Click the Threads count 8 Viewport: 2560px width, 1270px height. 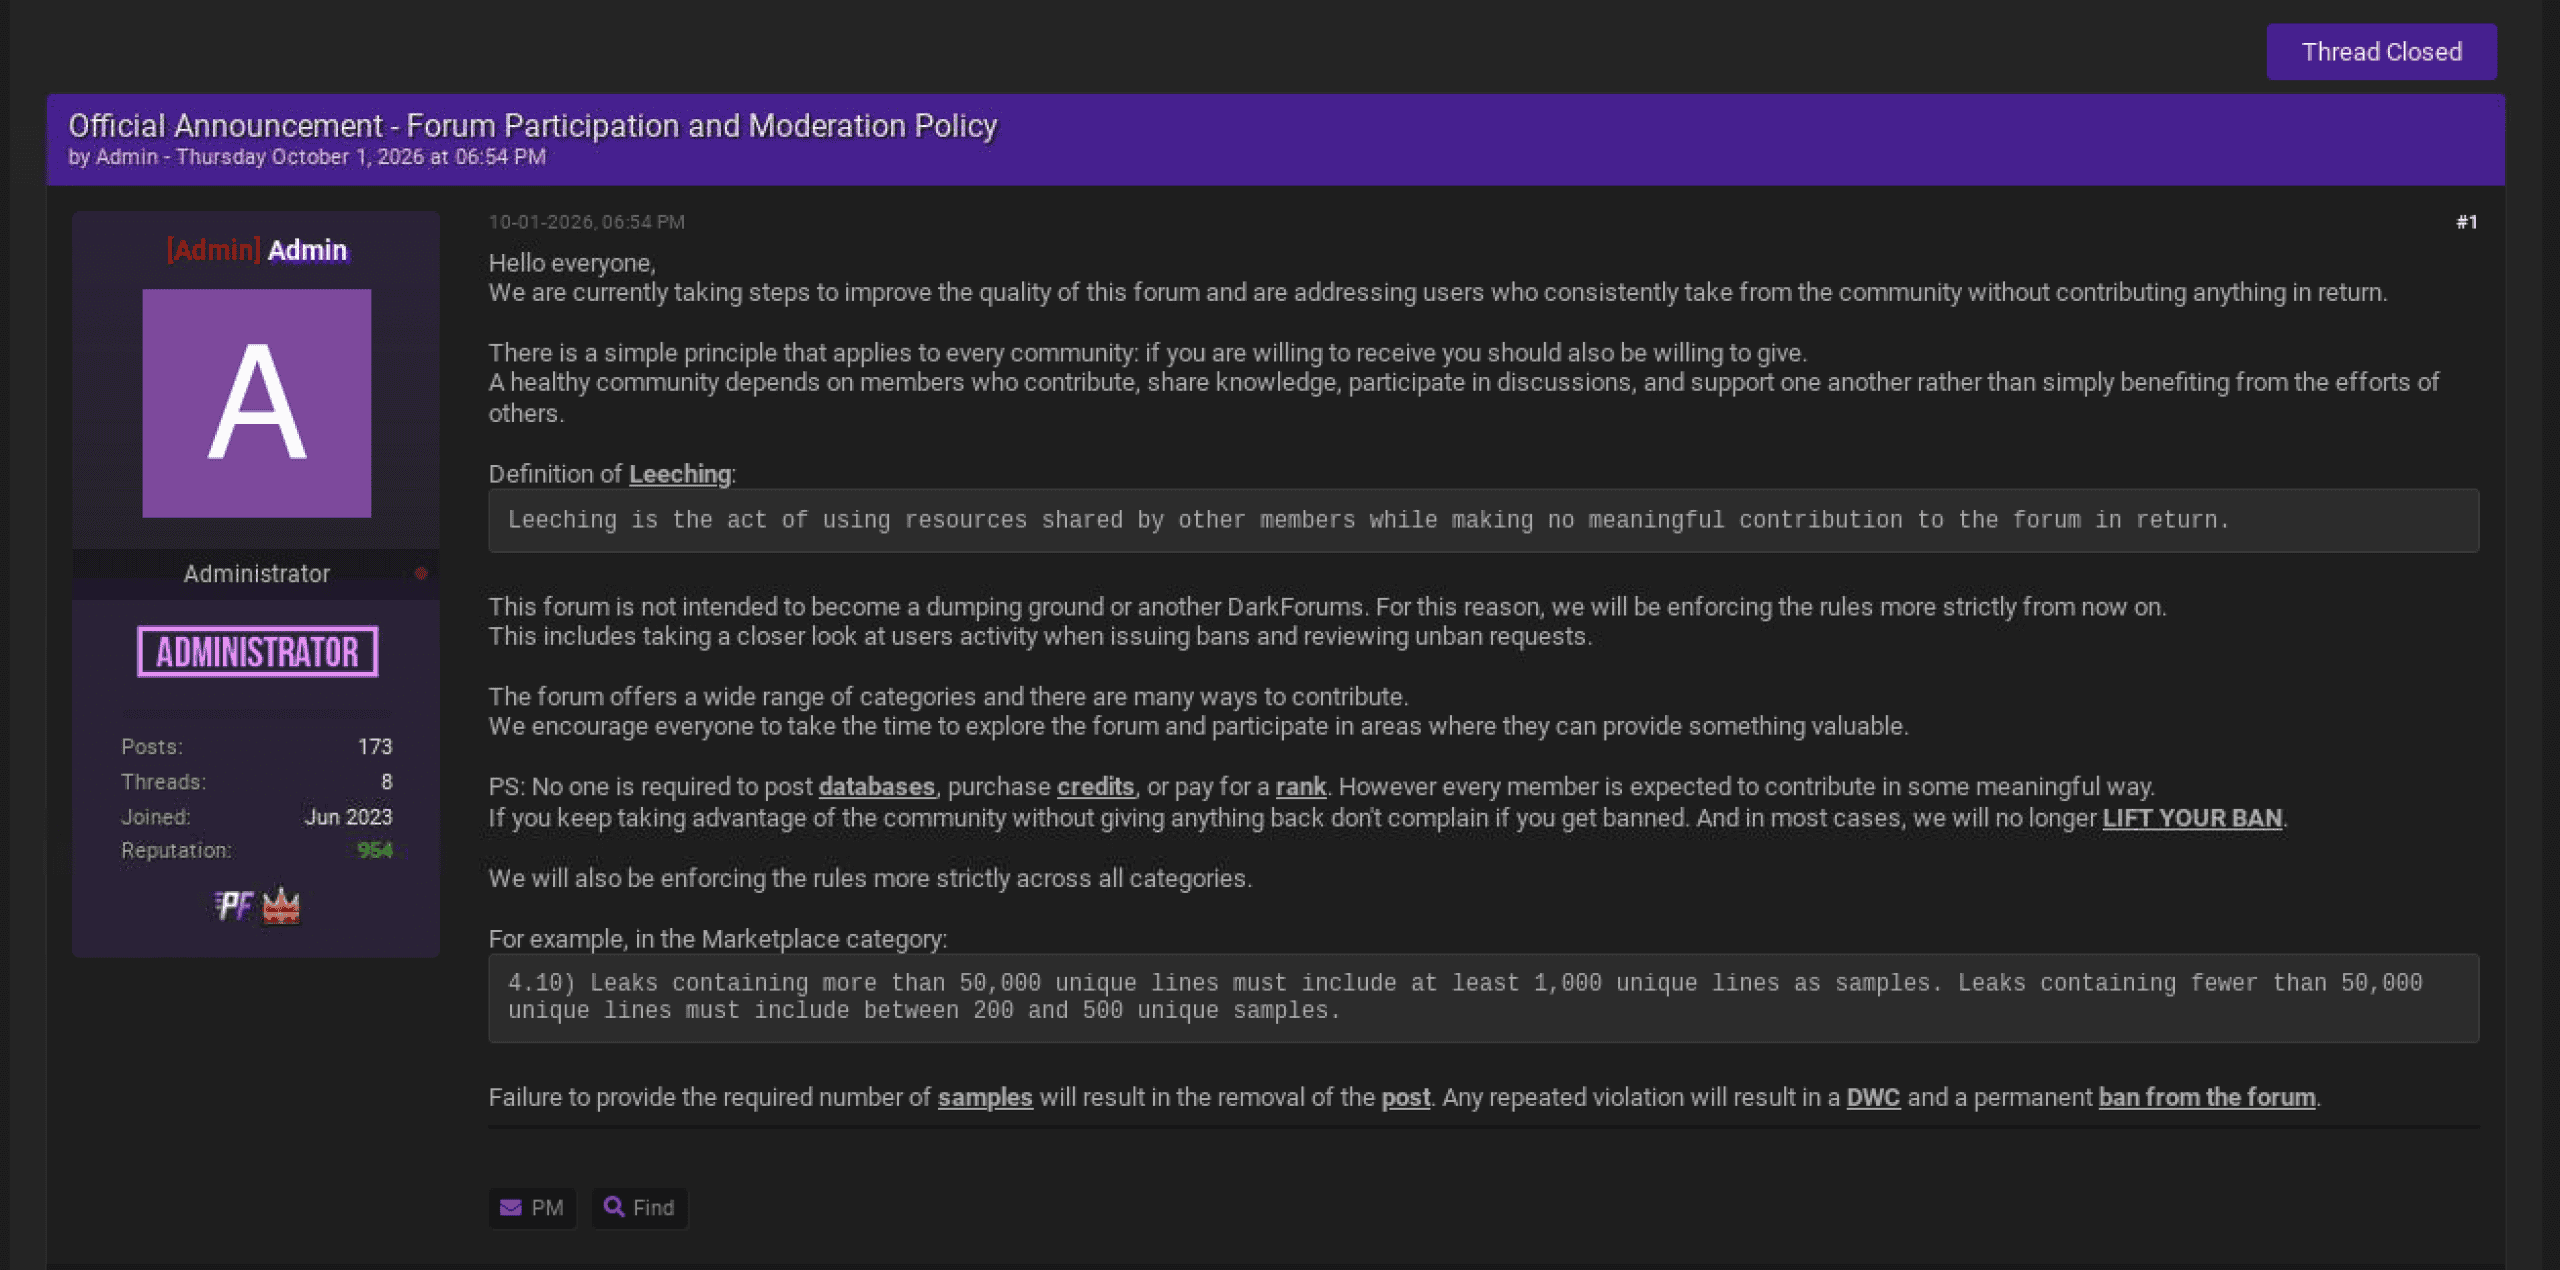387,781
